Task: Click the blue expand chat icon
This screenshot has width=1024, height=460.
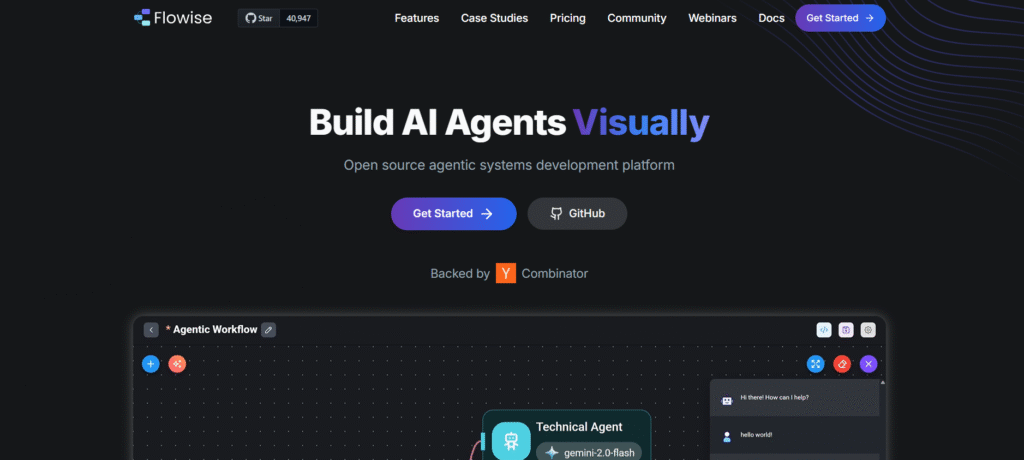Action: 816,364
